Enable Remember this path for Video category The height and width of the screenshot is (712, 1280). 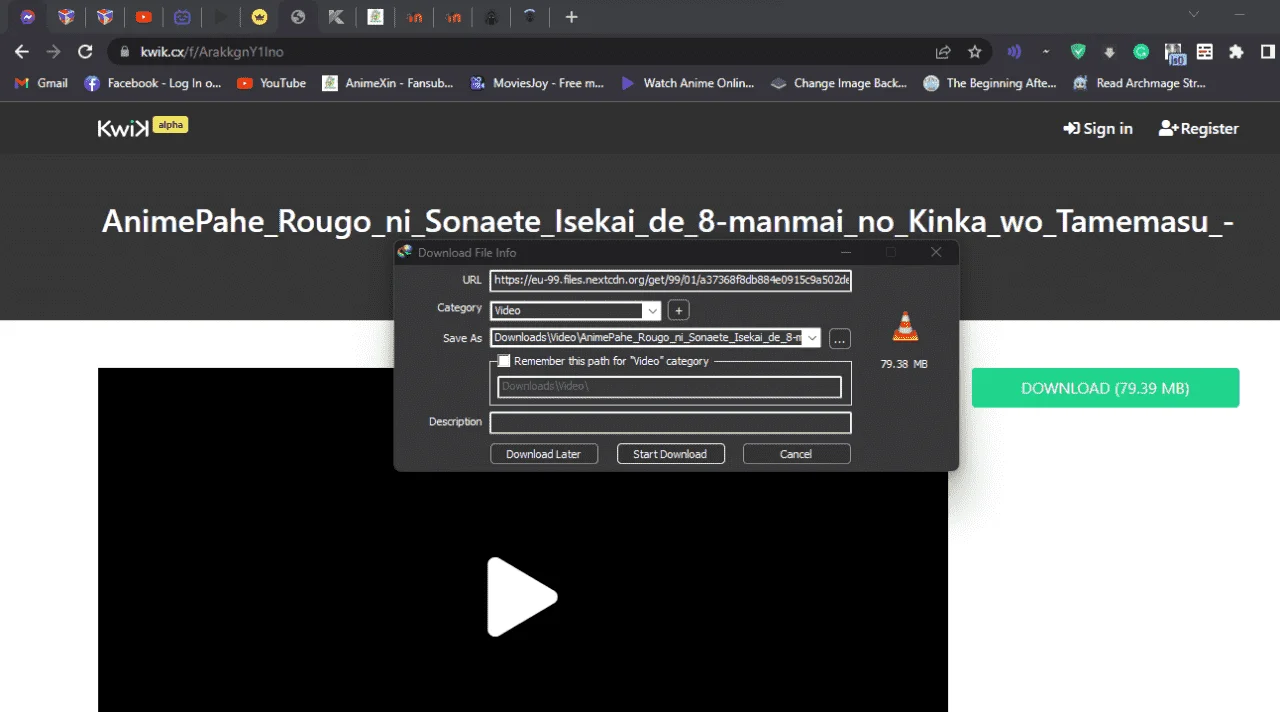pyautogui.click(x=504, y=361)
